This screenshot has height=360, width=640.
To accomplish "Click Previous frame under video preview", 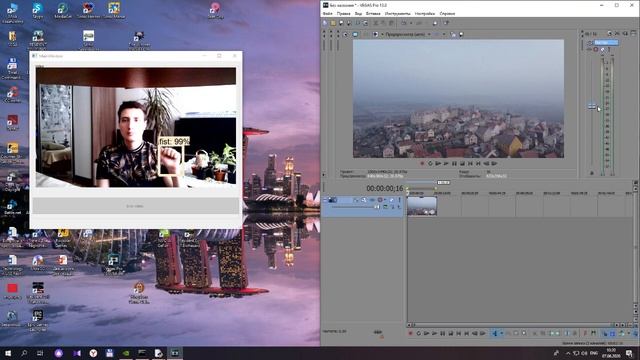I will click(x=486, y=164).
